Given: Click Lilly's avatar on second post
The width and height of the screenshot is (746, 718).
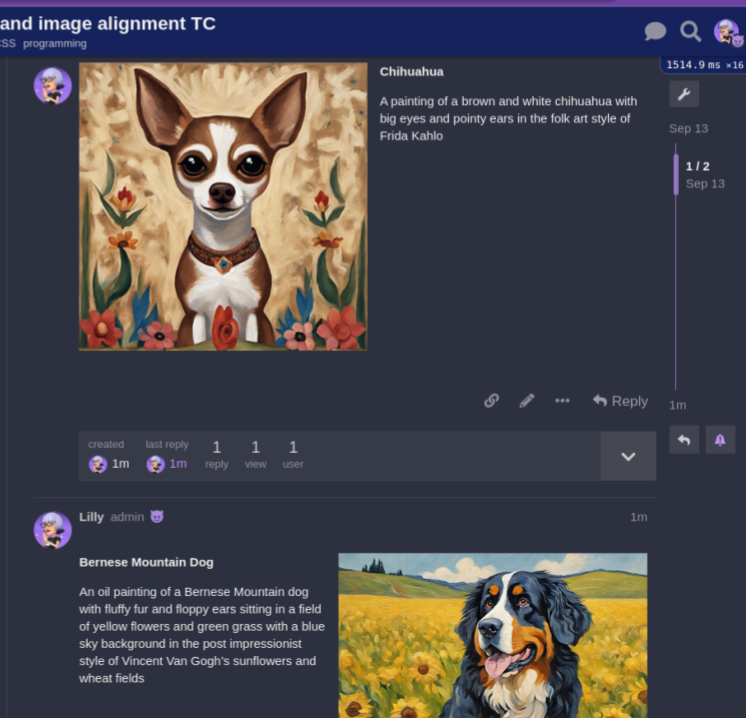Looking at the screenshot, I should point(52,530).
